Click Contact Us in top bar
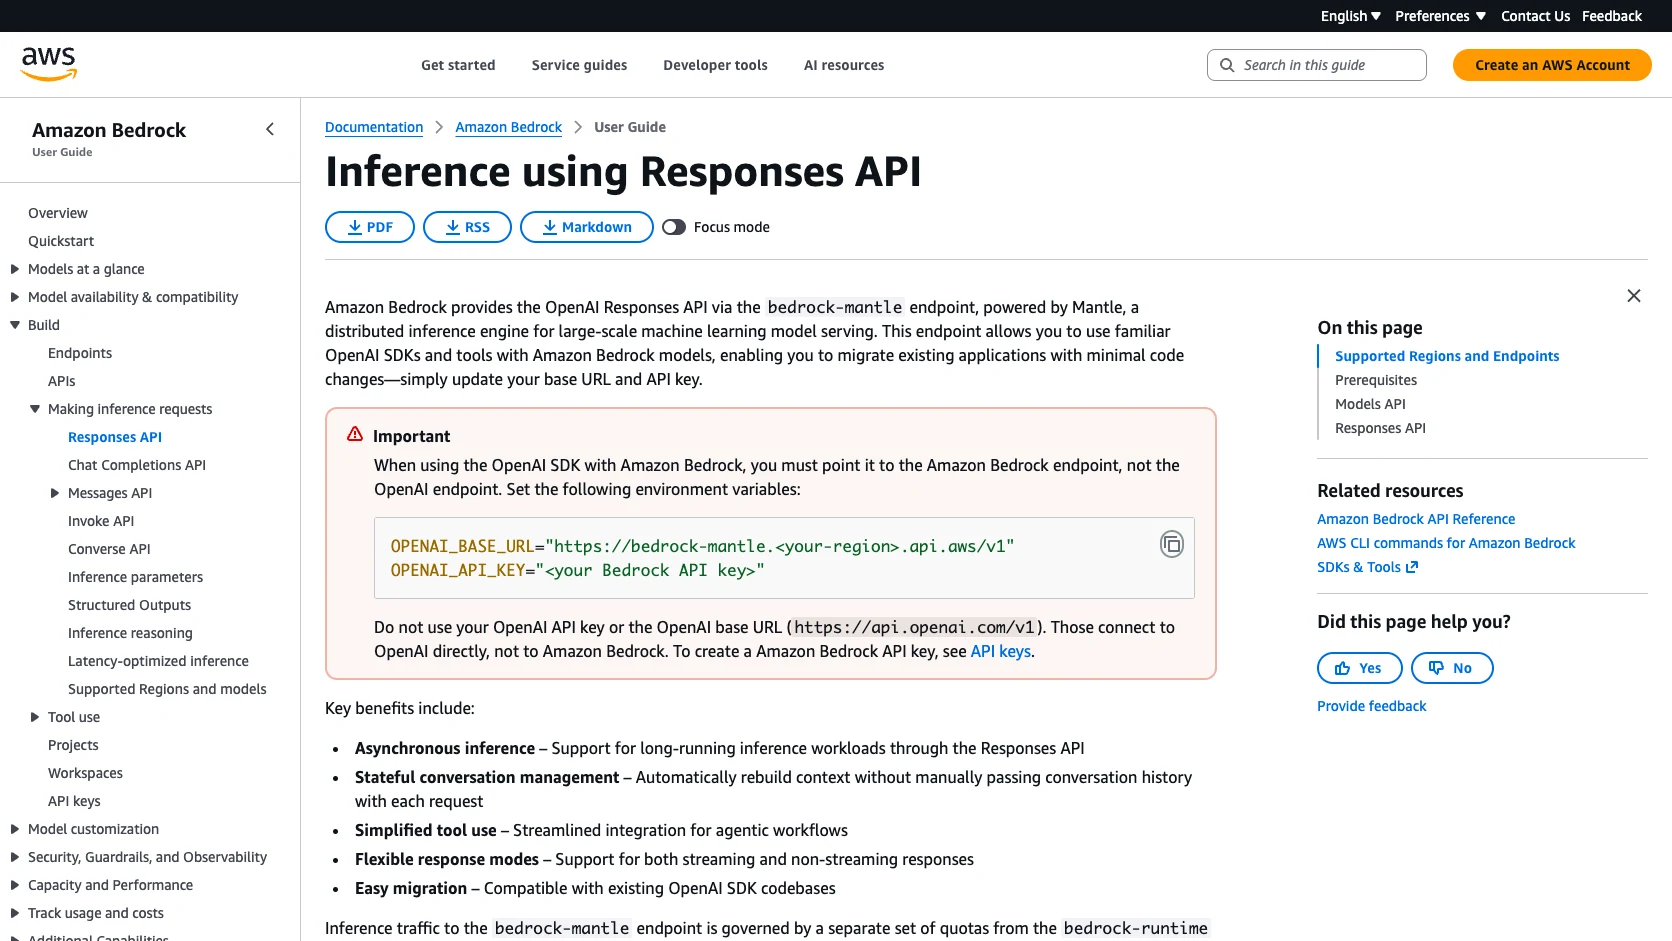1672x941 pixels. click(x=1535, y=16)
